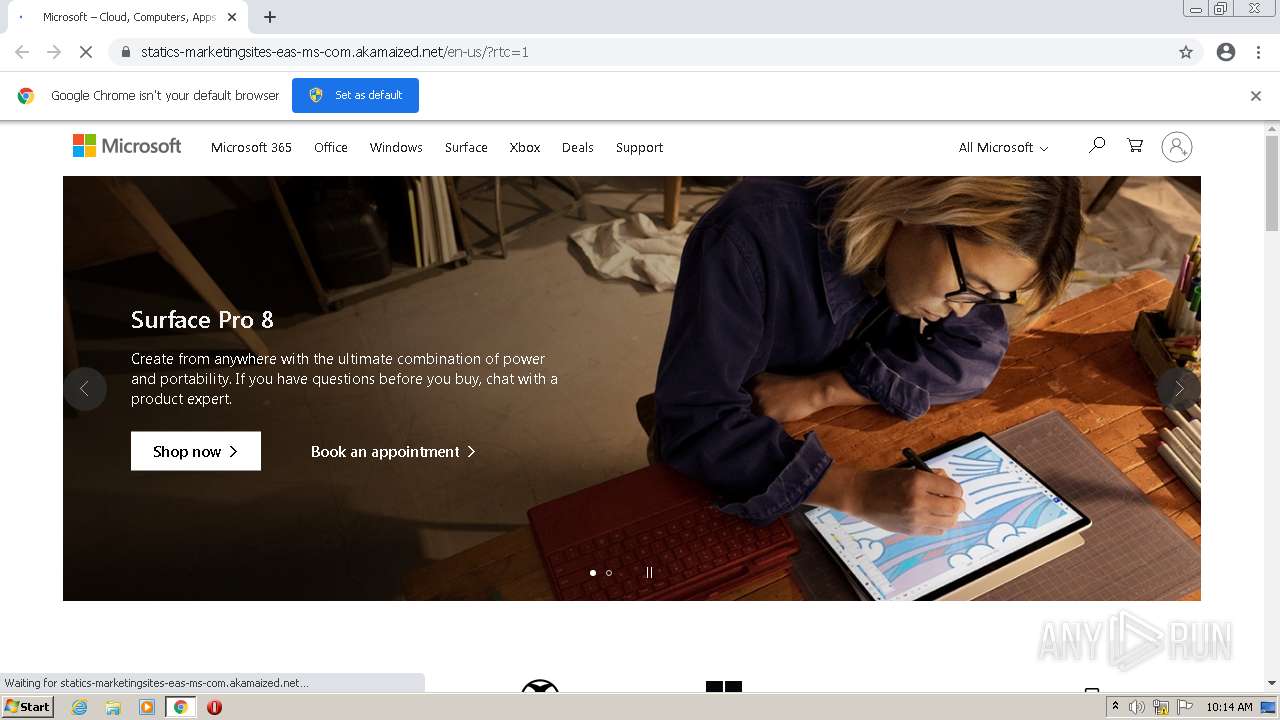Select the Microsoft browser tab
This screenshot has height=720, width=1280.
(128, 17)
